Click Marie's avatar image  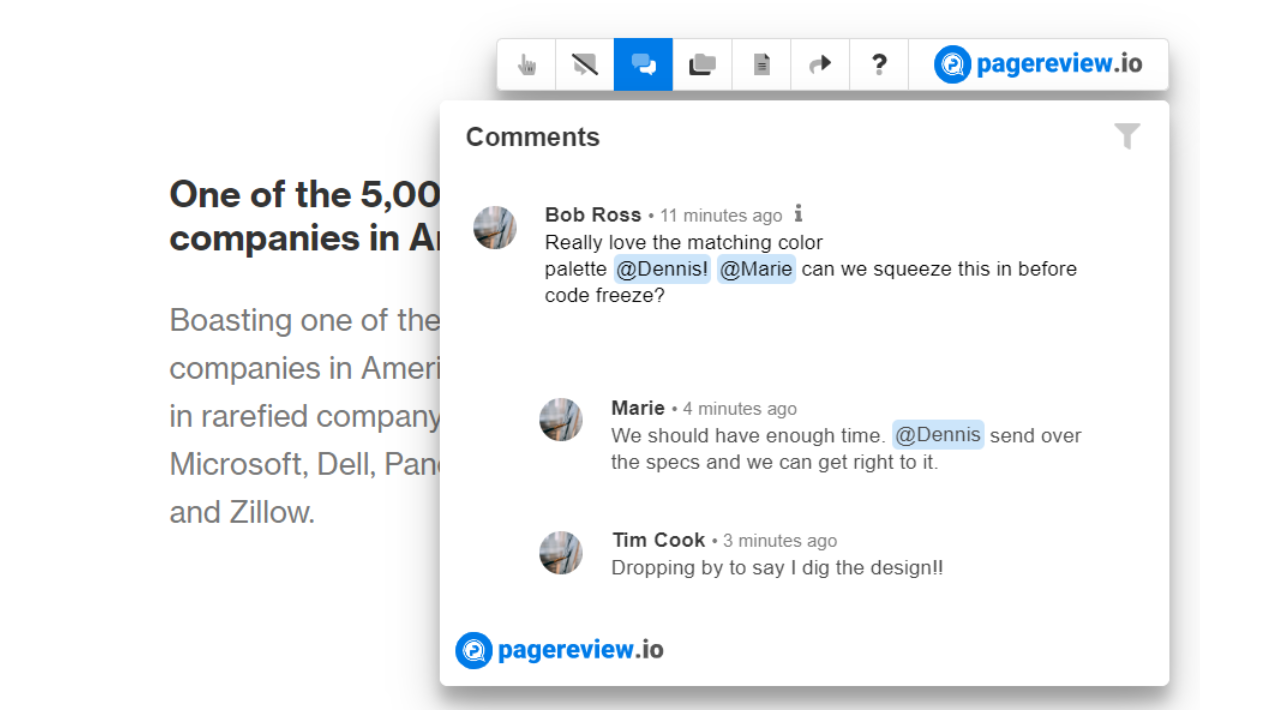point(561,420)
